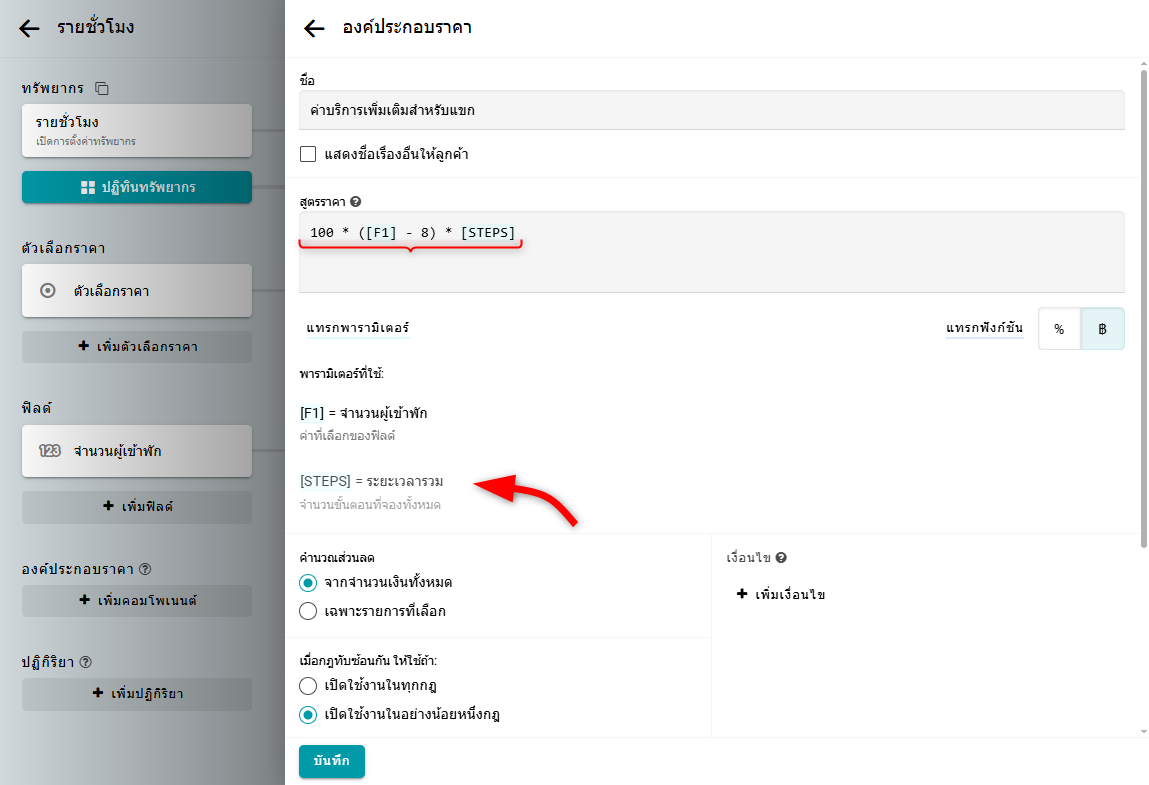Open แทรกฟังก์ชัน insert menu
Image resolution: width=1149 pixels, height=785 pixels.
[x=984, y=328]
